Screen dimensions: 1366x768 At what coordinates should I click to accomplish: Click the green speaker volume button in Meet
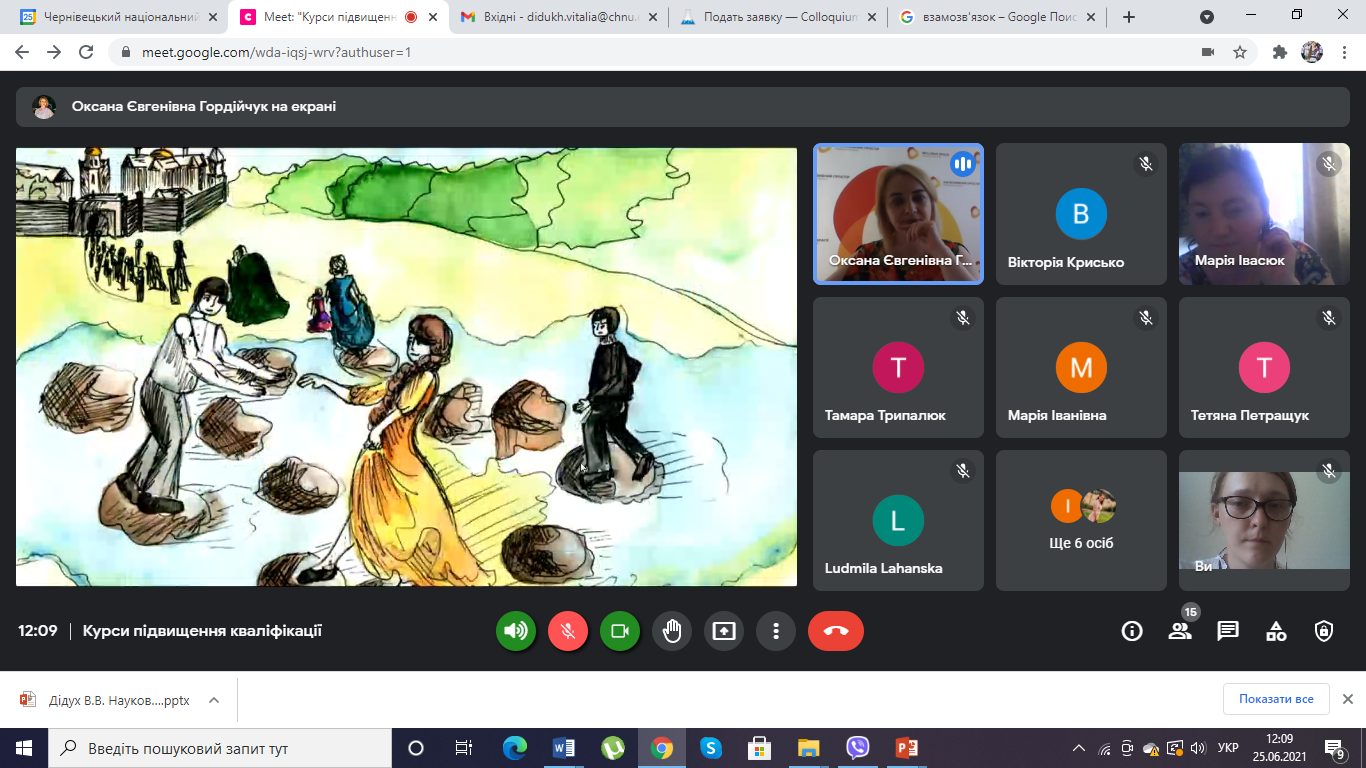click(x=516, y=631)
